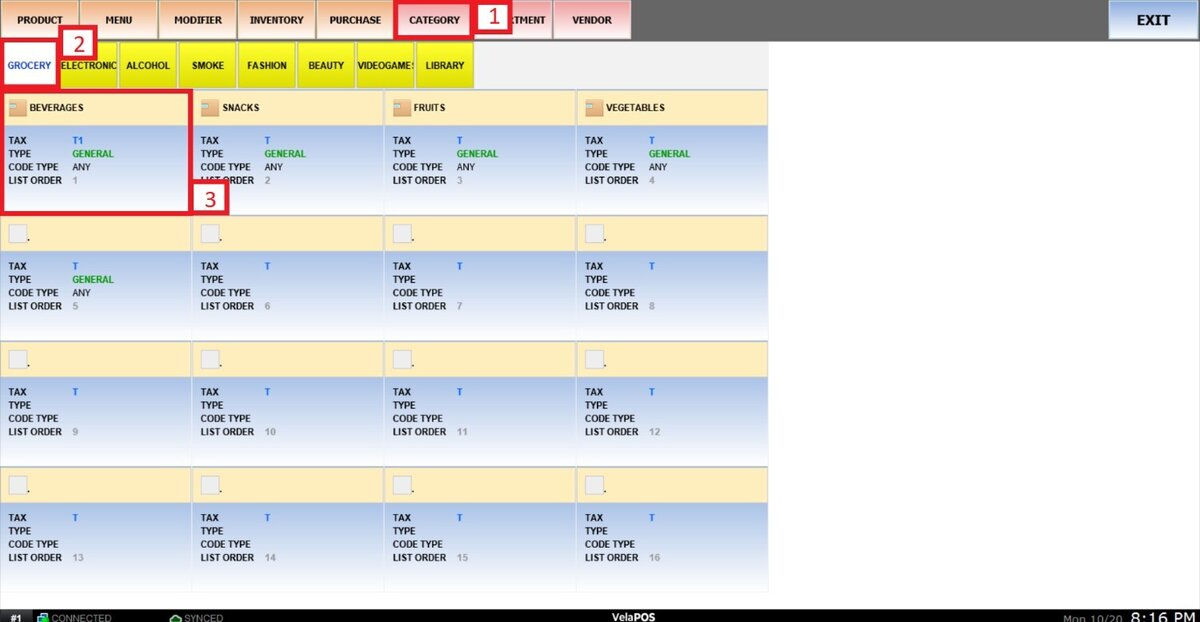
Task: Click the SNACKS category title
Action: coord(241,108)
